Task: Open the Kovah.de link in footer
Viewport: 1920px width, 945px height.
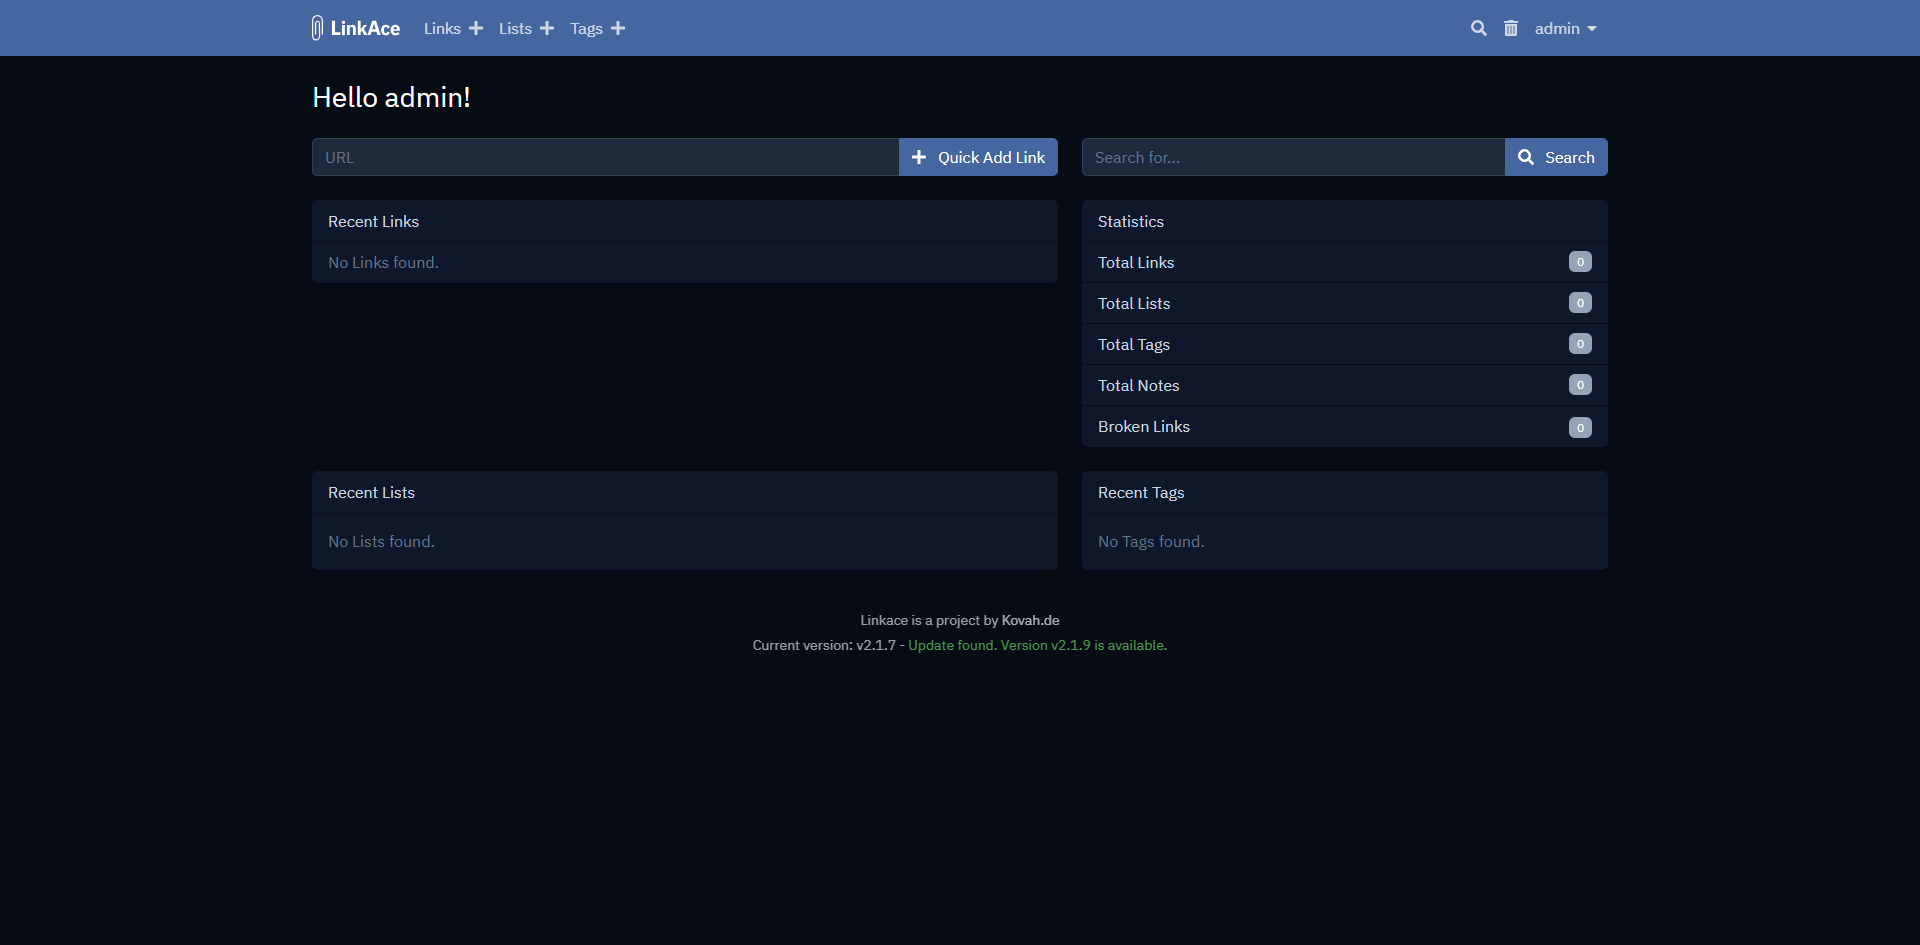Action: point(1030,620)
